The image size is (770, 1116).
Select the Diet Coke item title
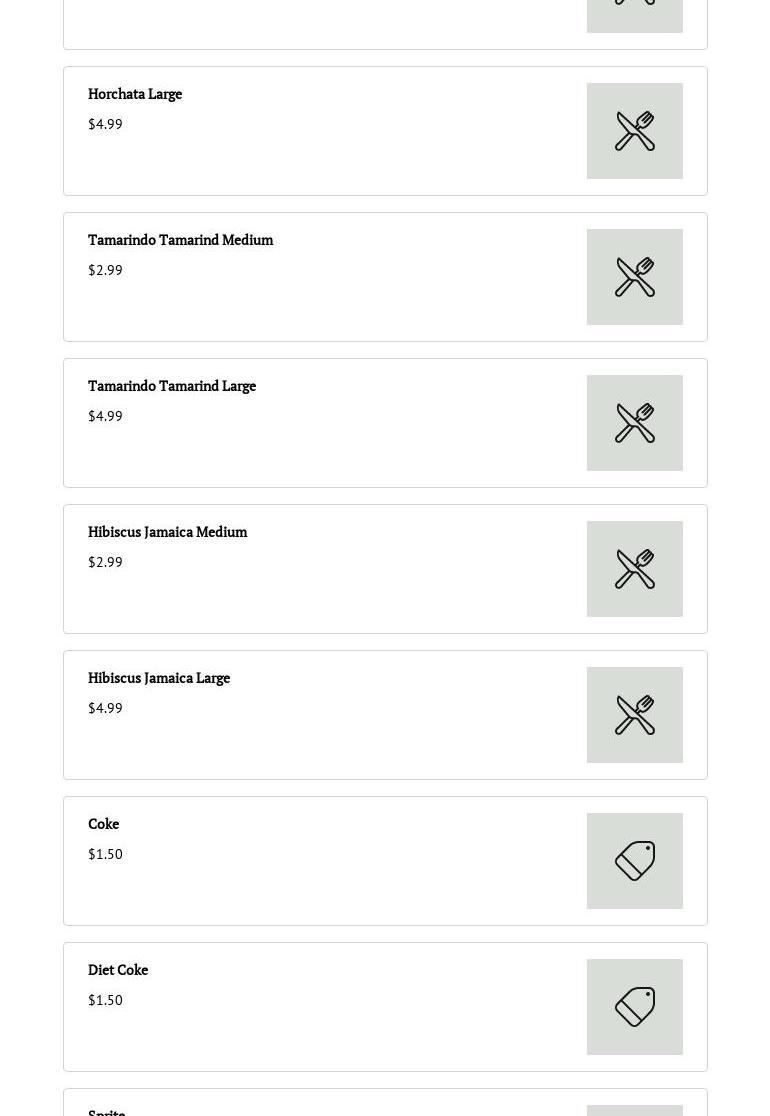(x=118, y=969)
